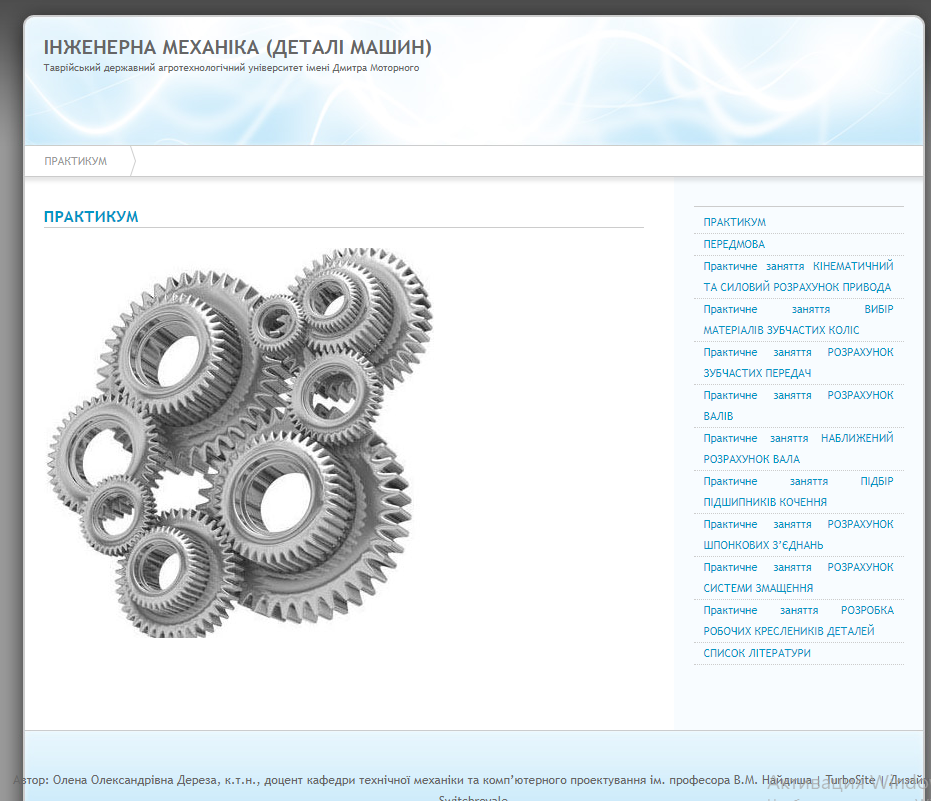This screenshot has height=801, width=931.
Task: Click the site title ІНЖЕНЕРНА МЕХАНІКА (ДЕТАЛІ МАШИН)
Action: pos(238,48)
